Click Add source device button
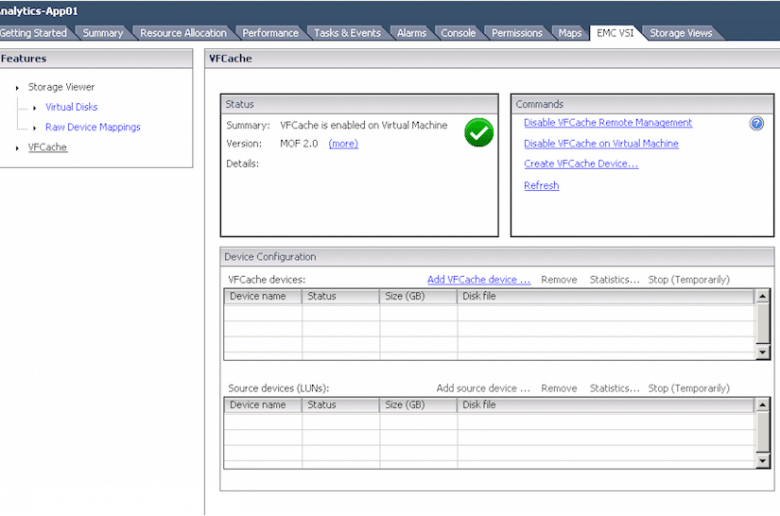Screen dimensions: 780x516 pos(483,388)
